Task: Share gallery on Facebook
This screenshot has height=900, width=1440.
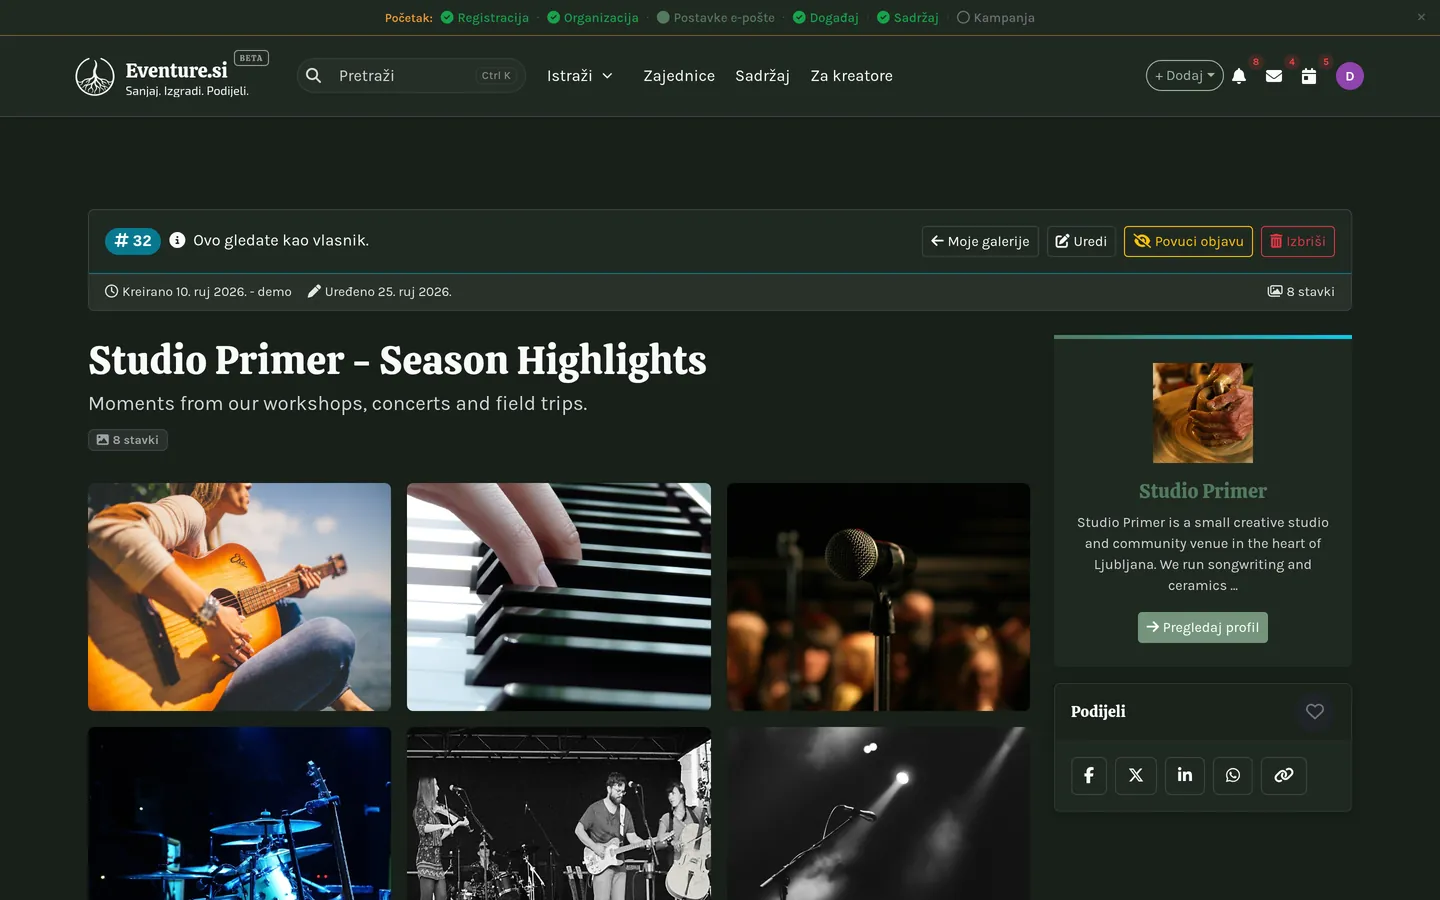Action: coord(1089,775)
